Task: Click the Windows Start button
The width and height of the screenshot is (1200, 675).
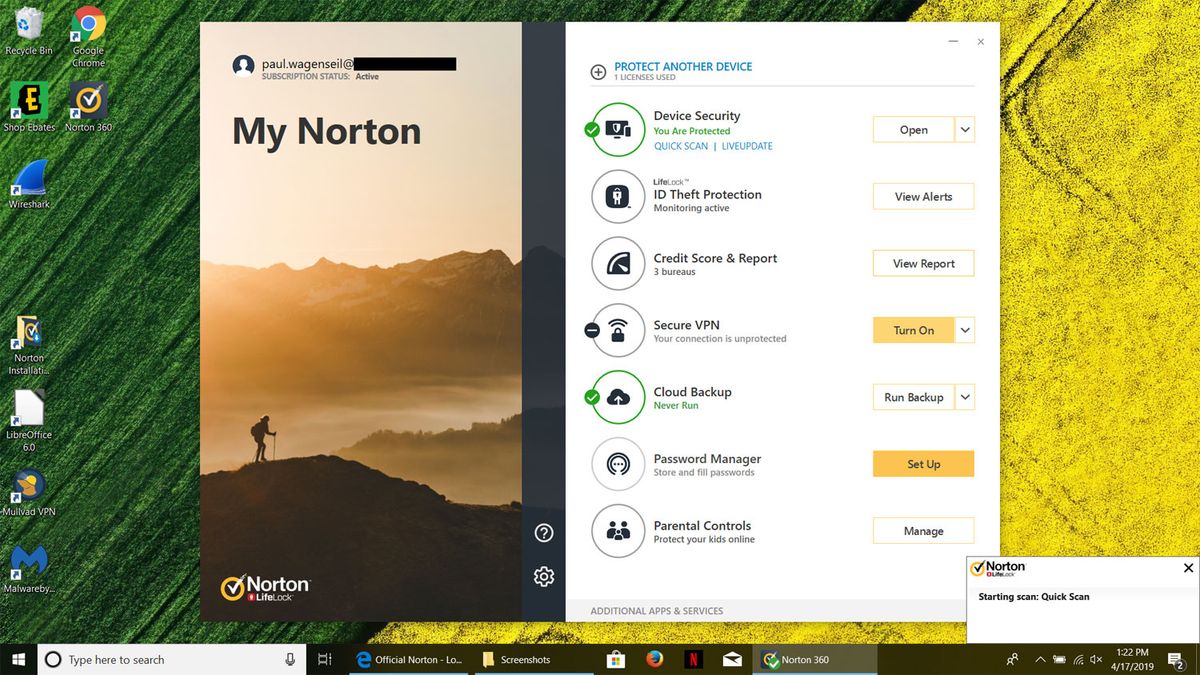Action: point(18,659)
